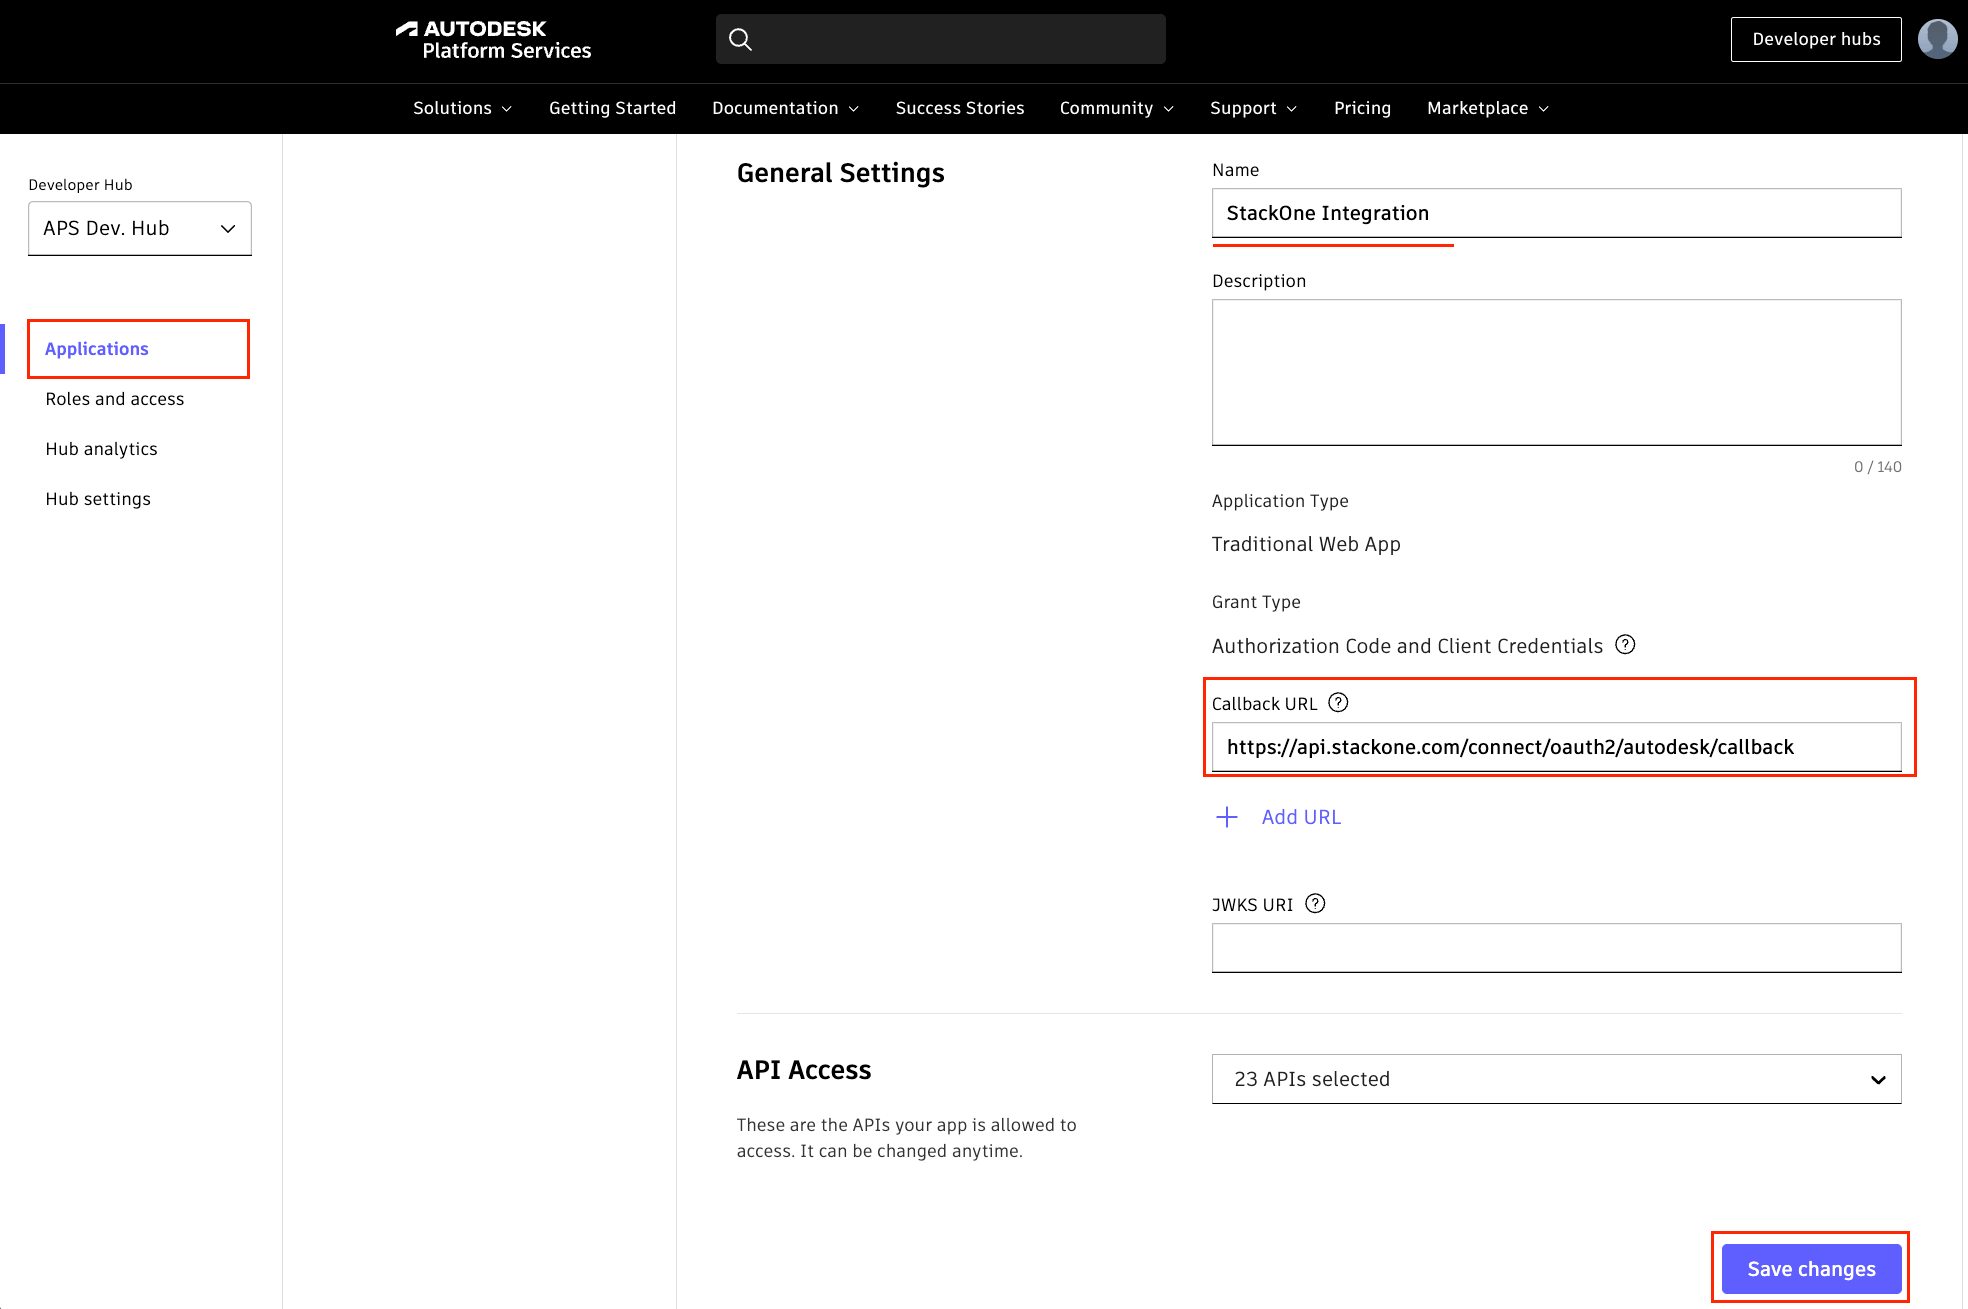Open Success Stories page
The height and width of the screenshot is (1309, 1968).
(960, 108)
